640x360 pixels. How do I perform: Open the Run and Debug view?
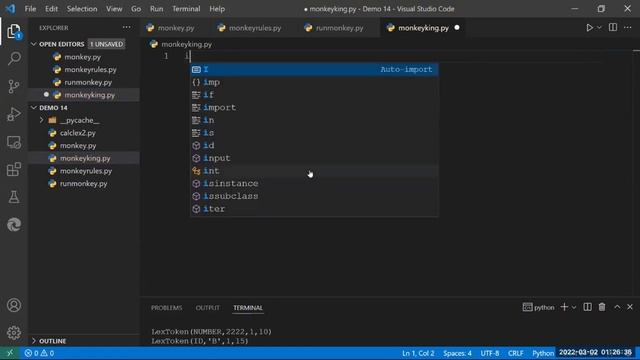(14, 114)
